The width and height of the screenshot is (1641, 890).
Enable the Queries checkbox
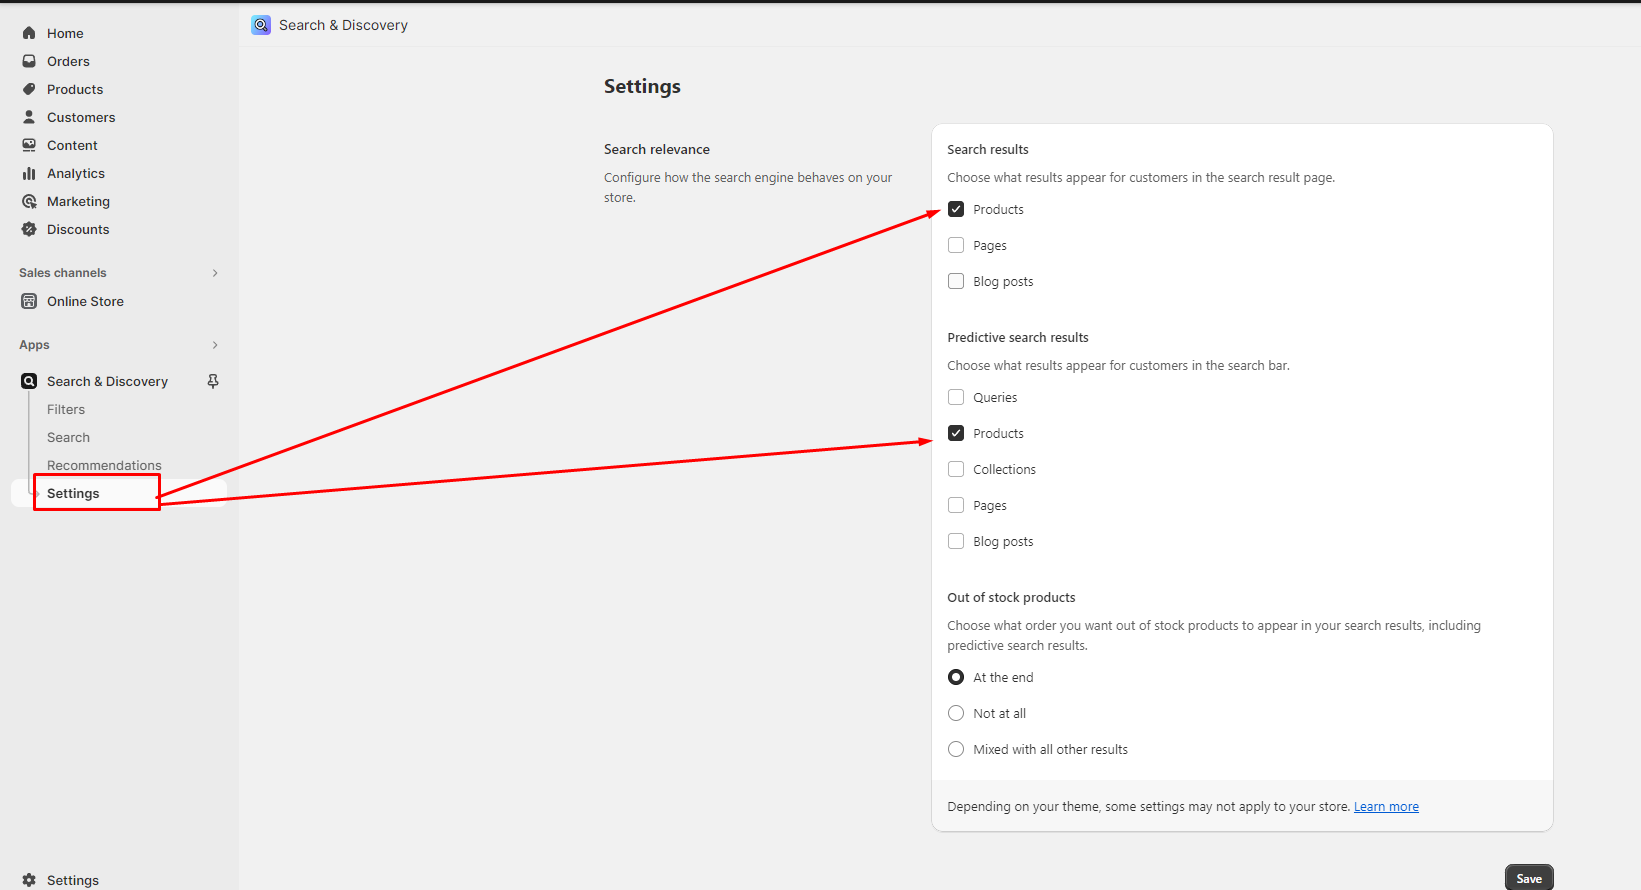coord(956,397)
